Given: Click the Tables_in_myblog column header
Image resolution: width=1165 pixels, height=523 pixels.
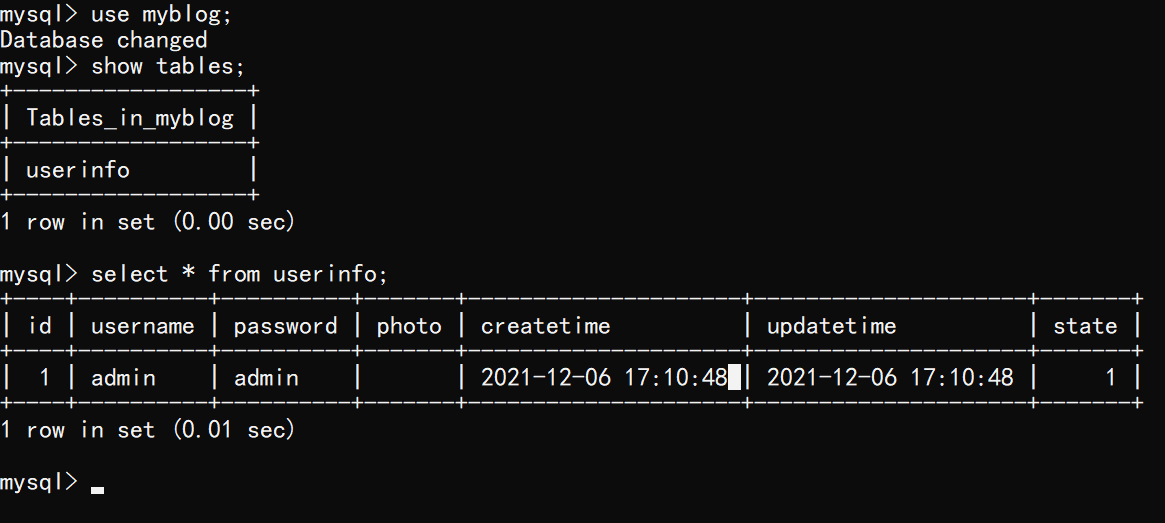Looking at the screenshot, I should tap(130, 118).
